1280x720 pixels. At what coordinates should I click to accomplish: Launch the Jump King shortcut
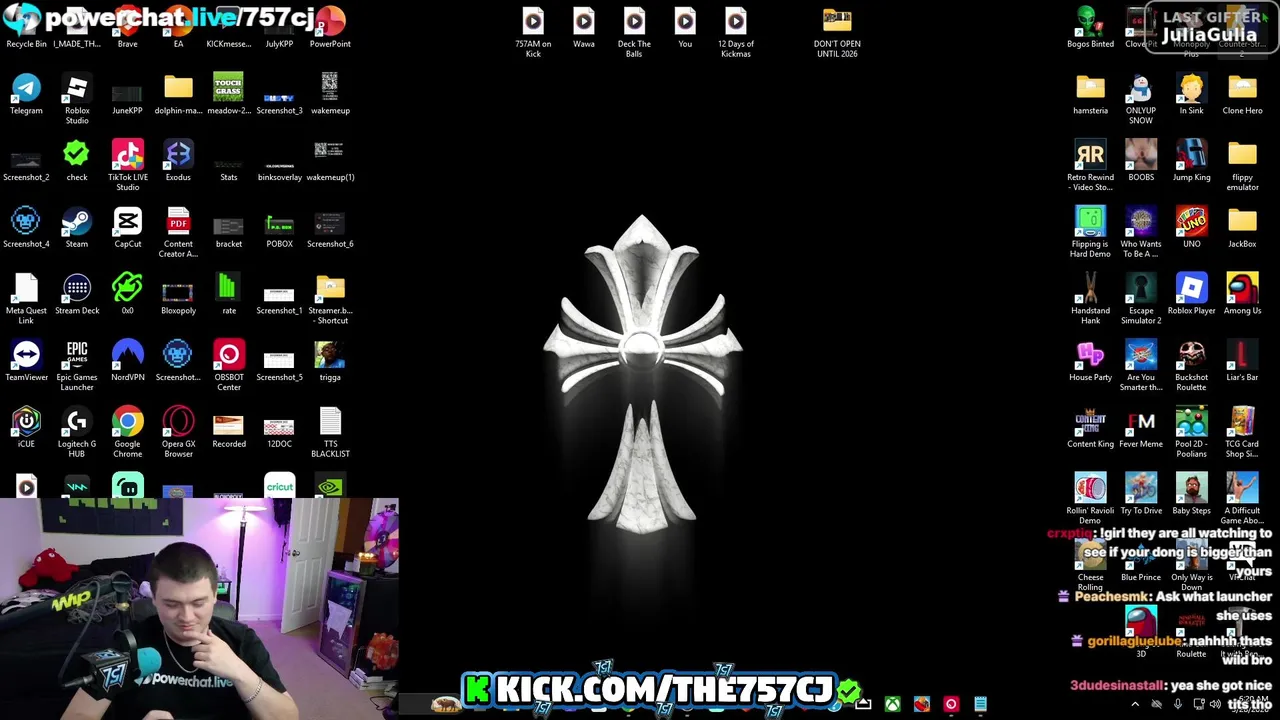click(1191, 160)
